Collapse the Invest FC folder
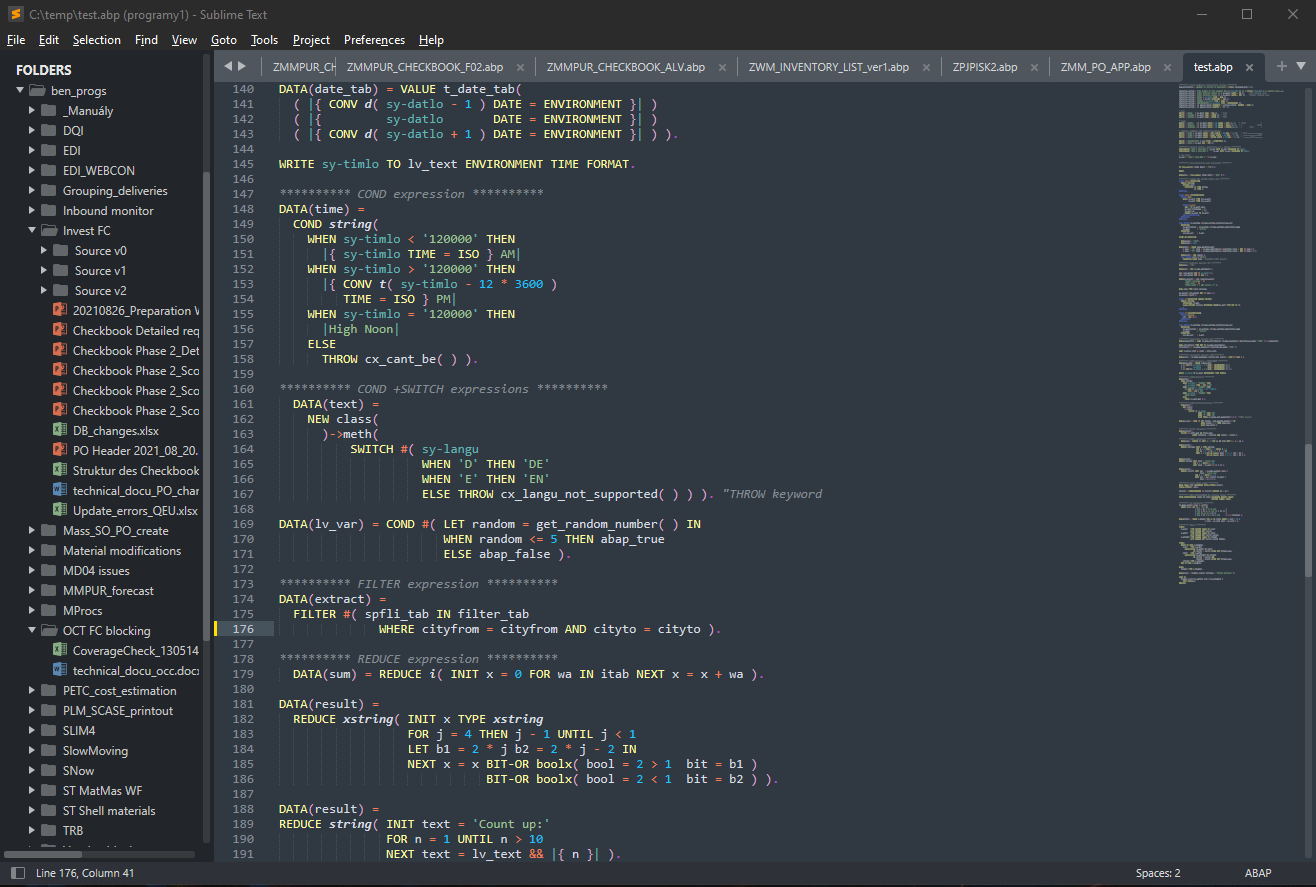Screen dimensions: 1316x887 (33, 230)
